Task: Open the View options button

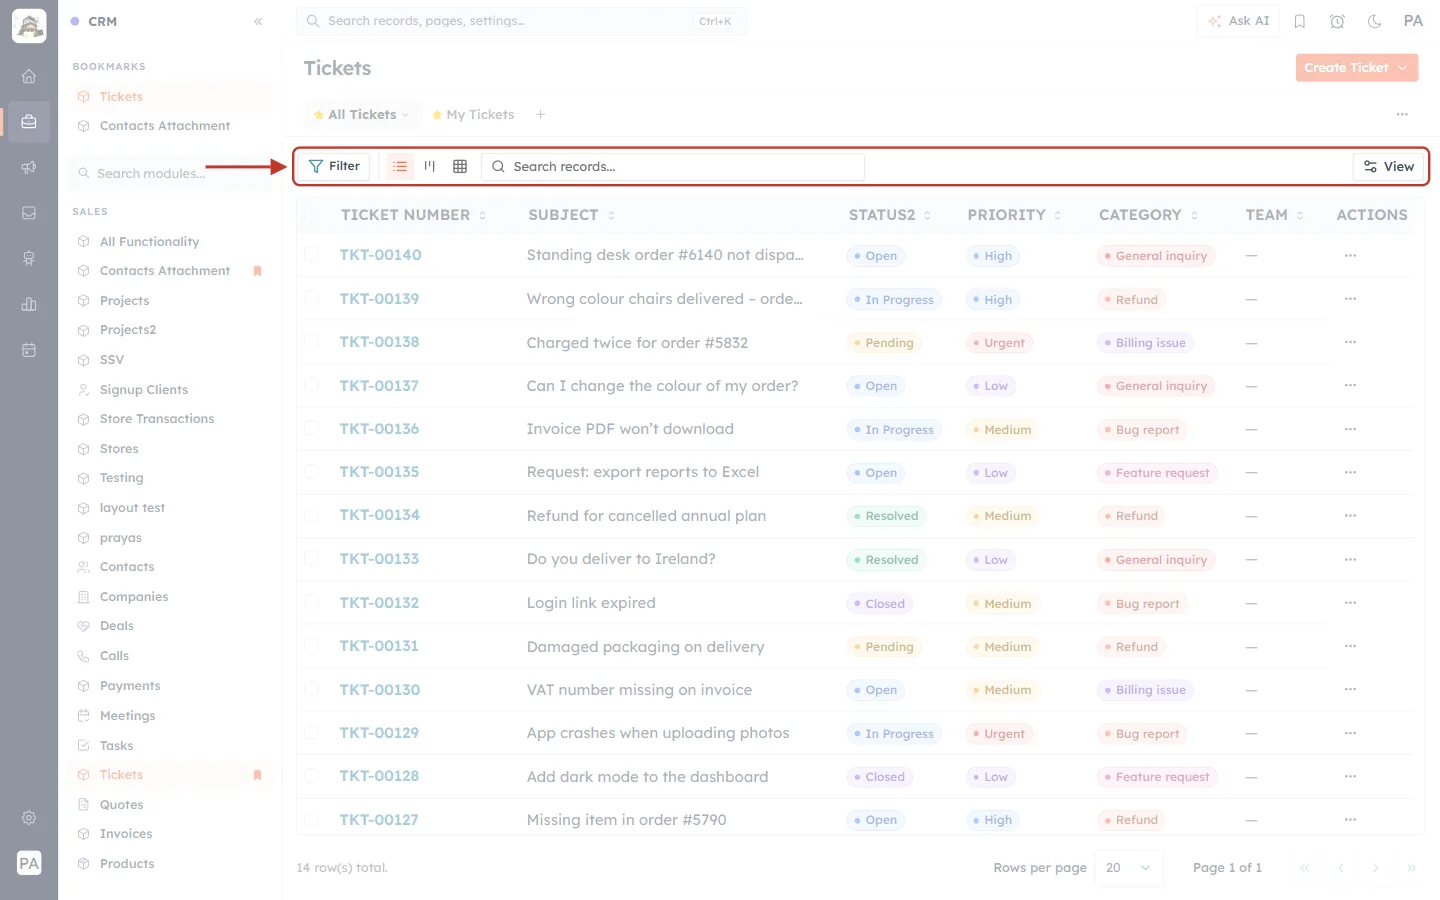Action: (1389, 166)
